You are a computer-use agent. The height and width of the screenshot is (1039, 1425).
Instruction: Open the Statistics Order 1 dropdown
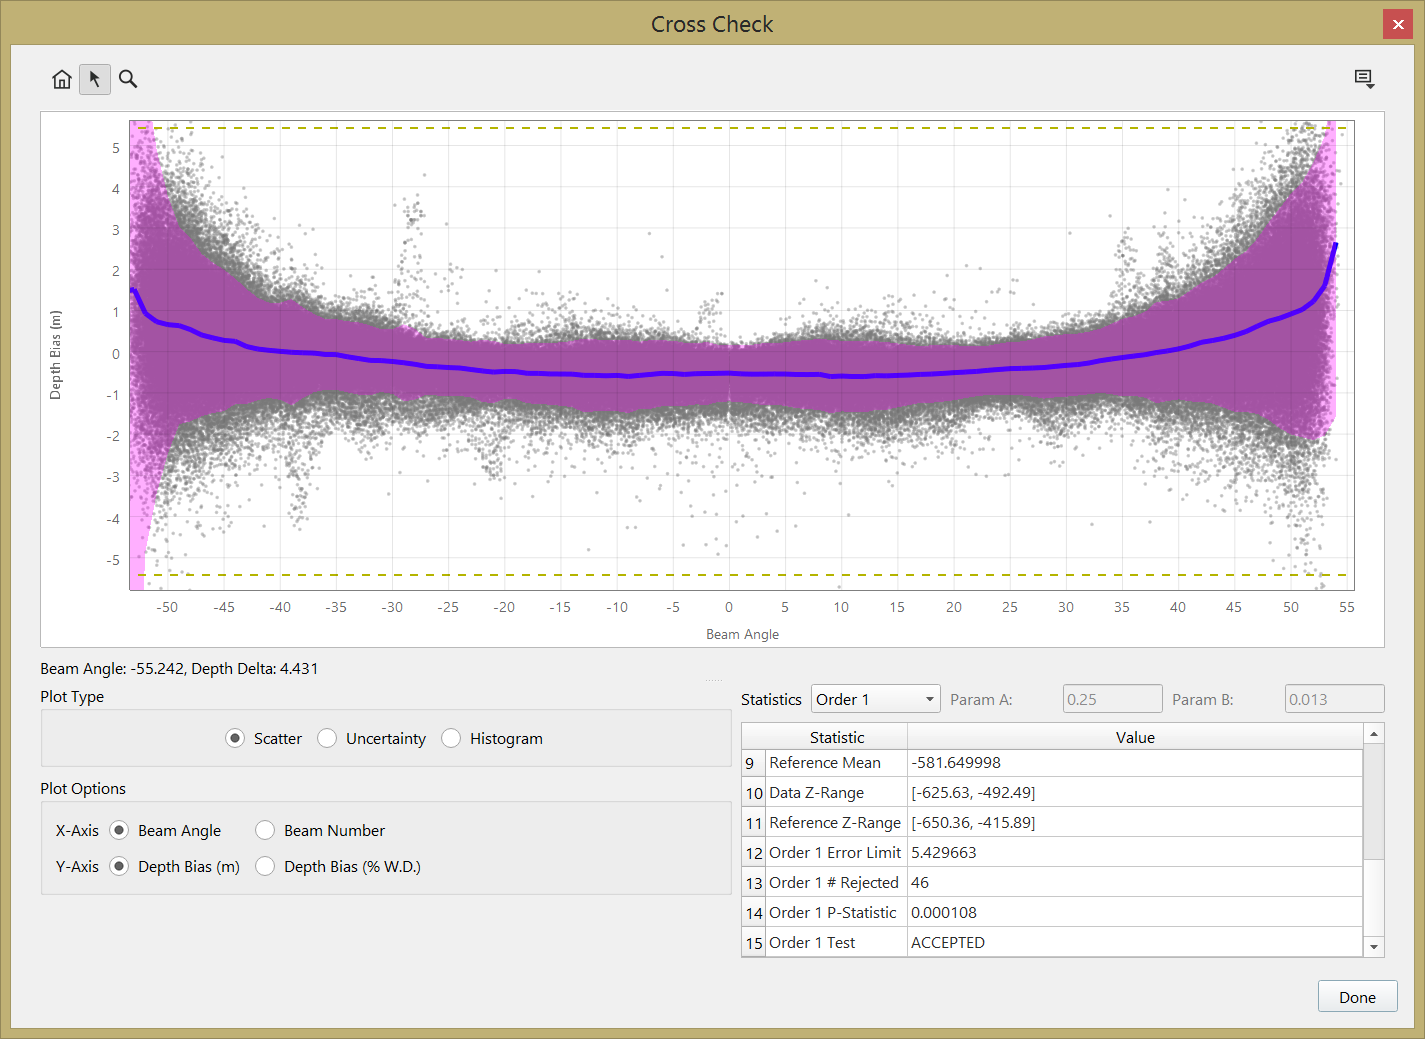(875, 699)
